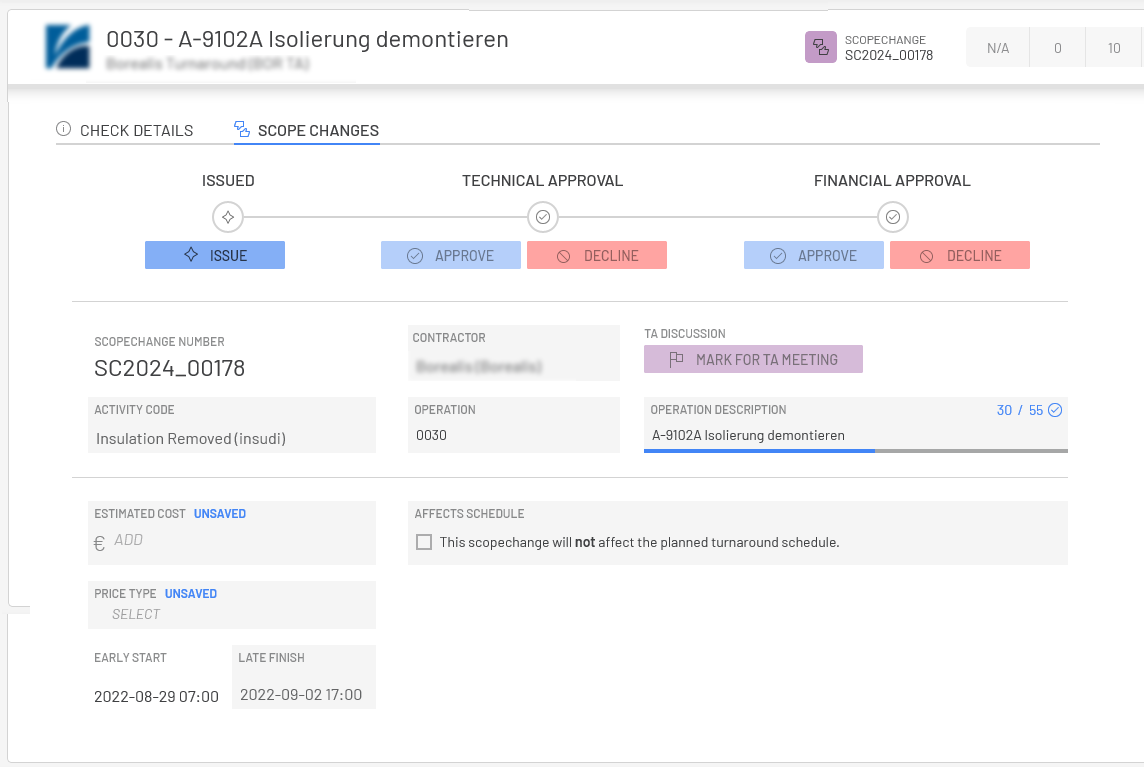
Task: Mark scopechange for TA meeting
Action: [753, 360]
